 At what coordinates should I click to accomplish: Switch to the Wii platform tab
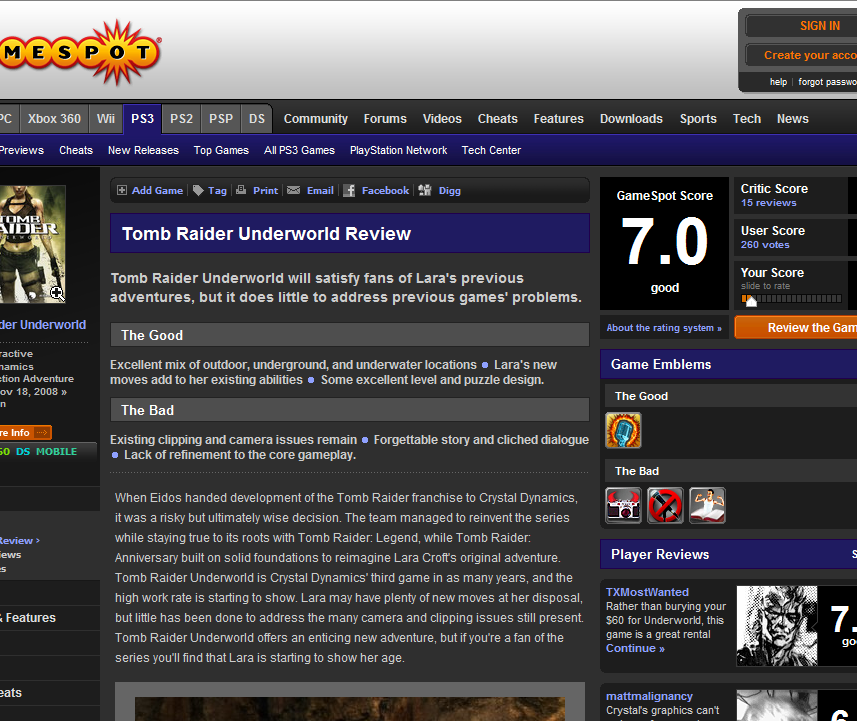pos(105,119)
